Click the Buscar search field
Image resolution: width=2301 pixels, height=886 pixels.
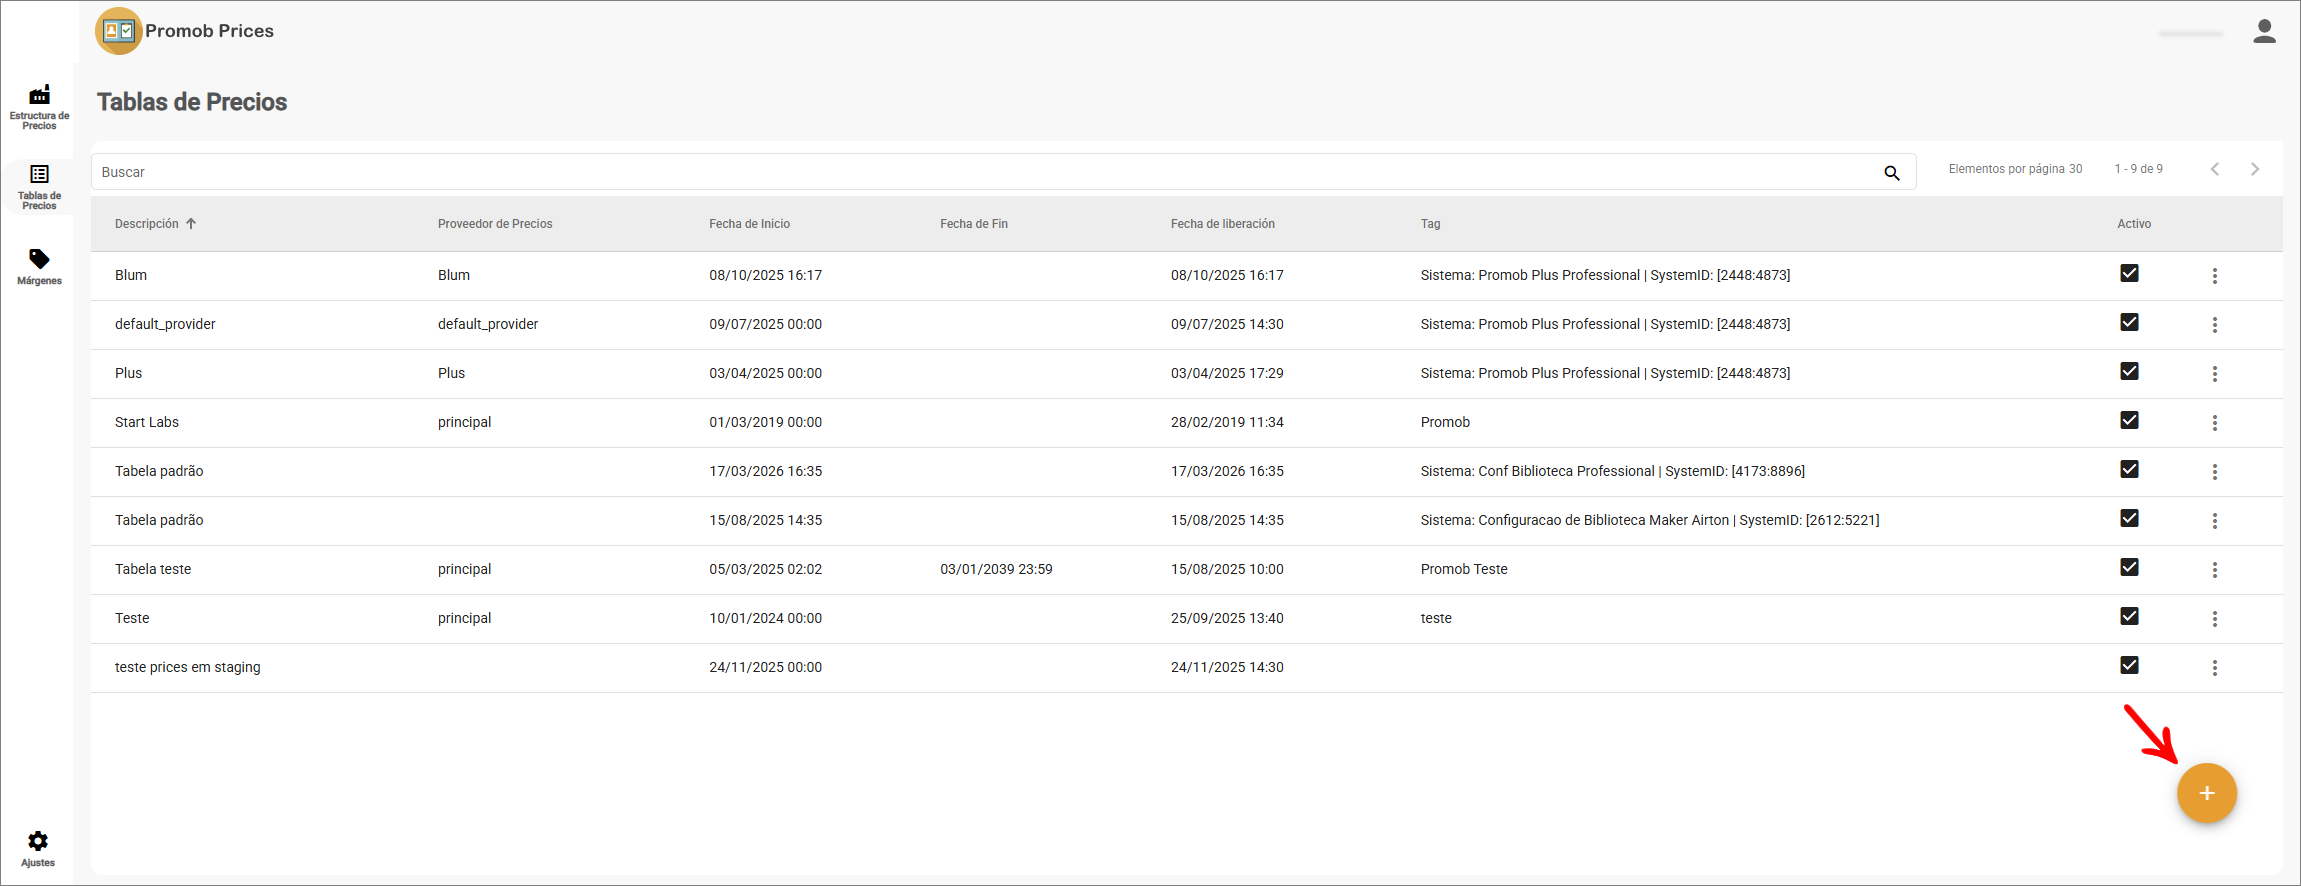pos(980,172)
